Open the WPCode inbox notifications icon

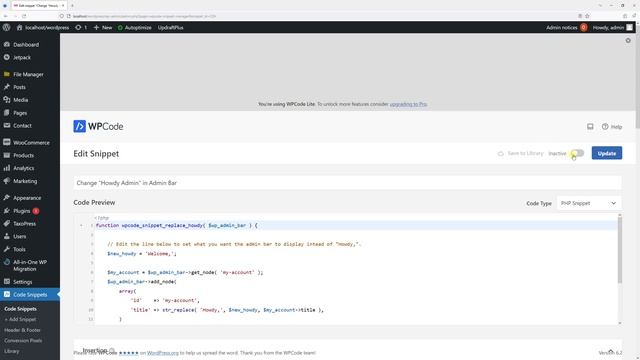pyautogui.click(x=590, y=127)
